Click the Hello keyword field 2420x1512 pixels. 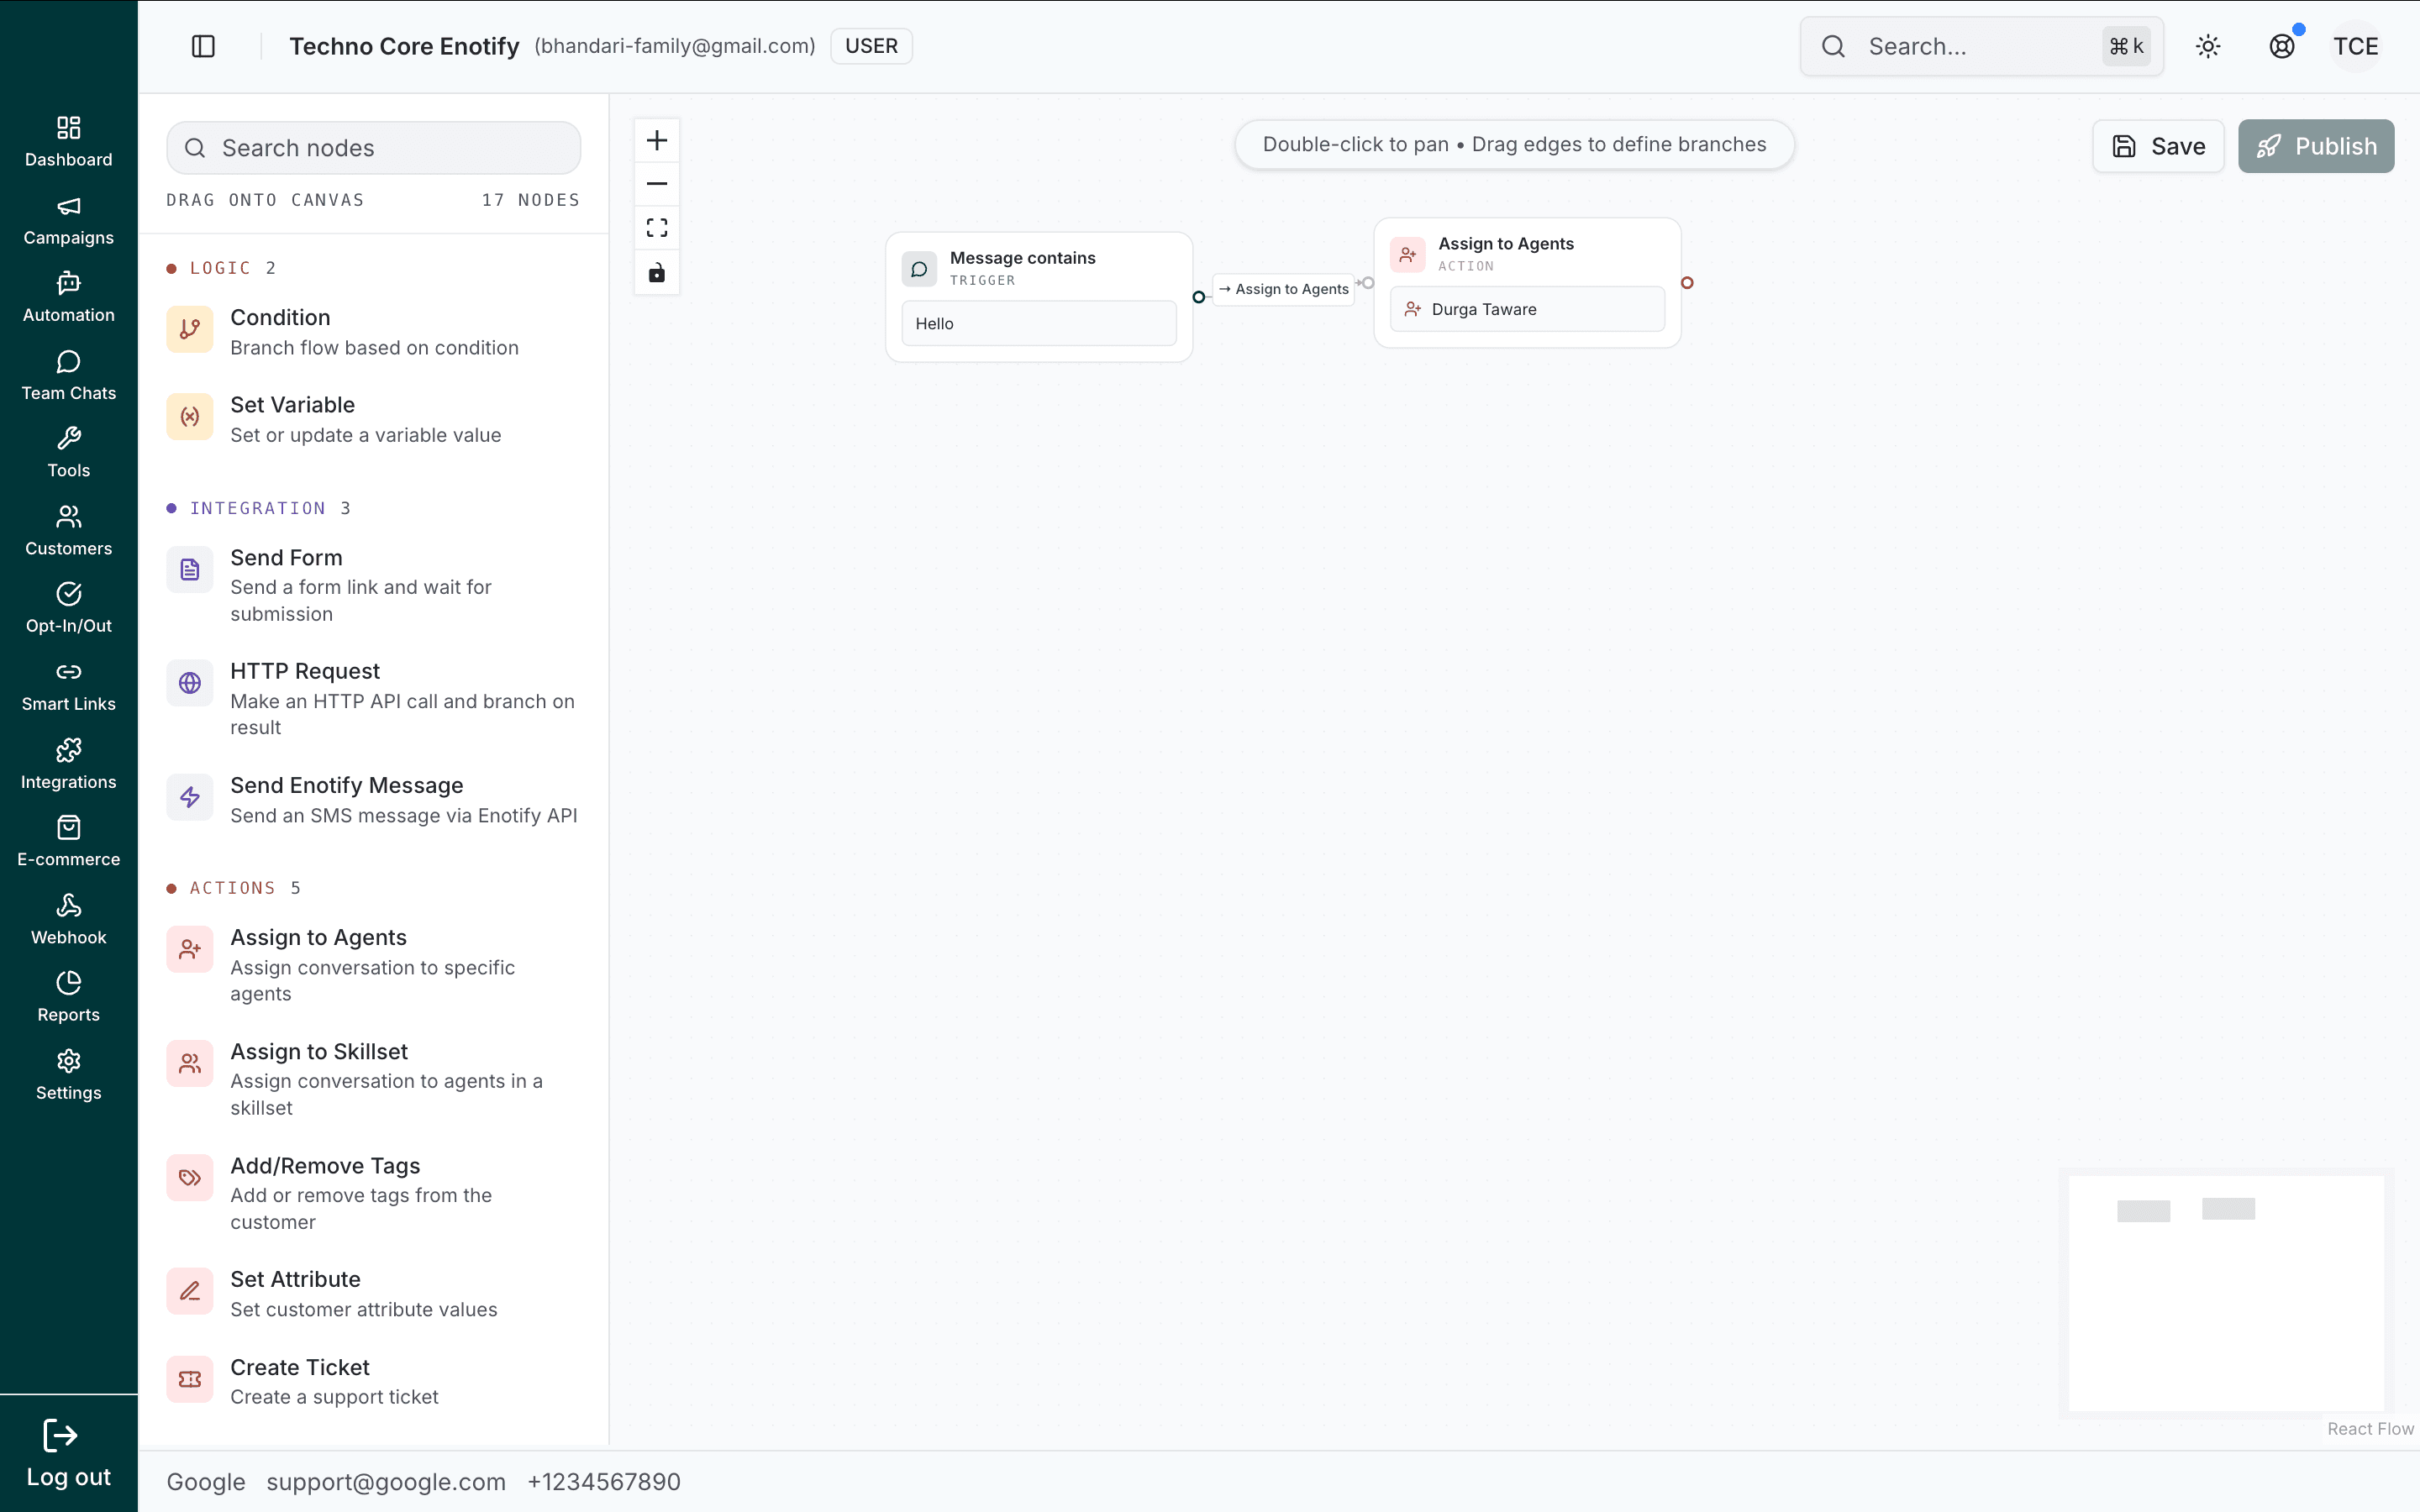pos(1039,323)
